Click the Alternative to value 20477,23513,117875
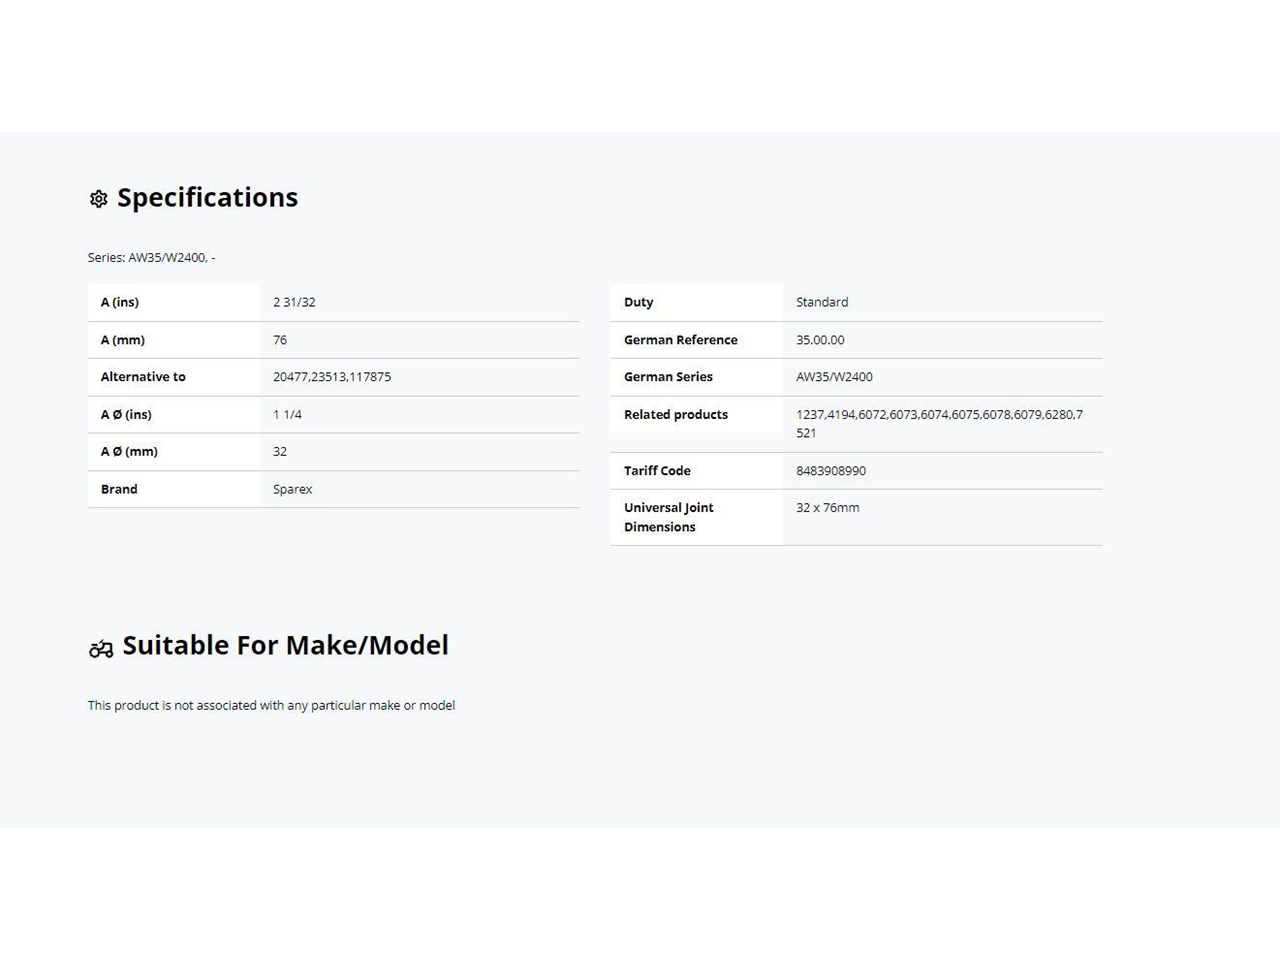This screenshot has width=1280, height=960. click(332, 377)
